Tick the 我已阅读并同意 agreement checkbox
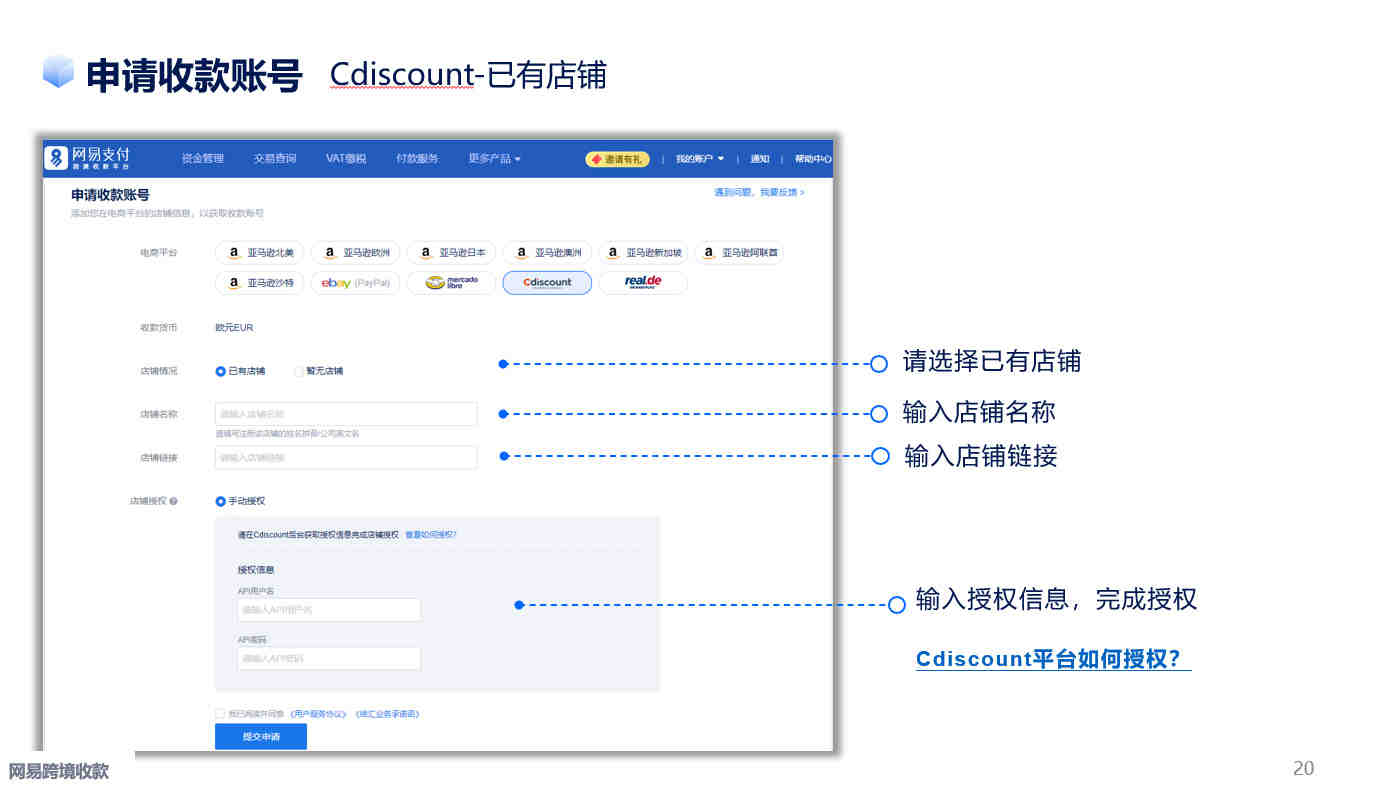1378x788 pixels. pos(220,714)
